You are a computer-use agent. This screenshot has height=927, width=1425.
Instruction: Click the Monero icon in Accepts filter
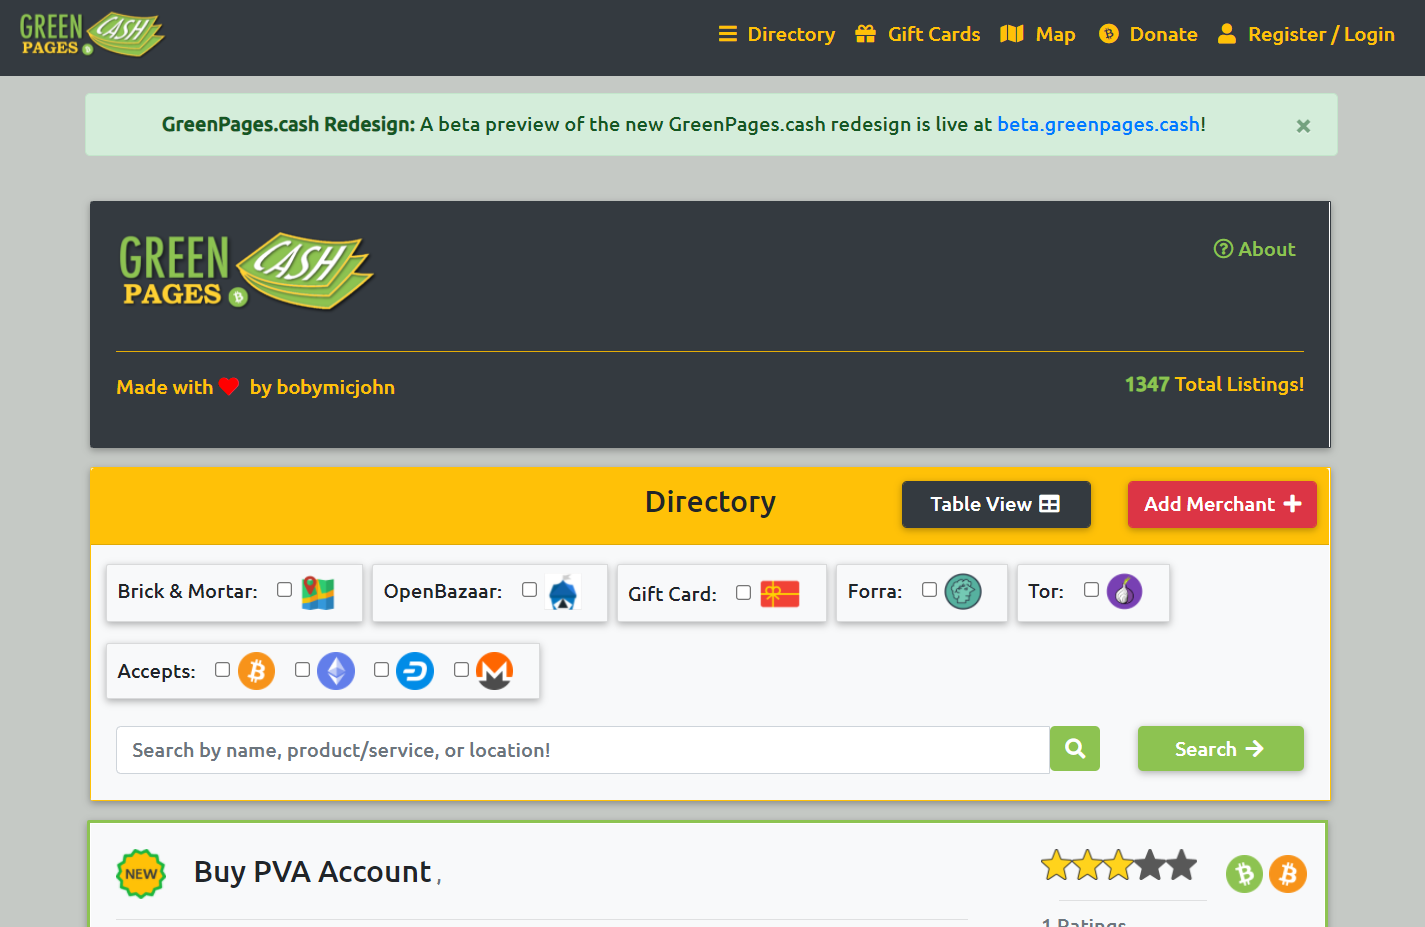pos(495,671)
